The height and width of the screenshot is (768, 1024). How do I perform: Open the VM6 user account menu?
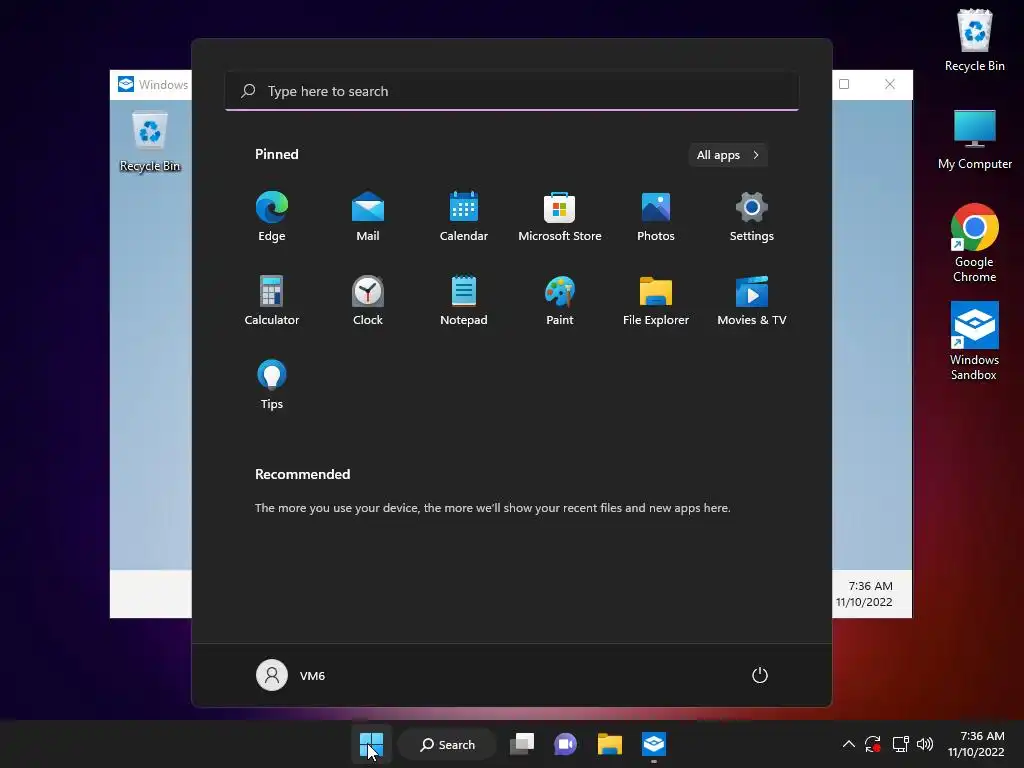coord(291,675)
